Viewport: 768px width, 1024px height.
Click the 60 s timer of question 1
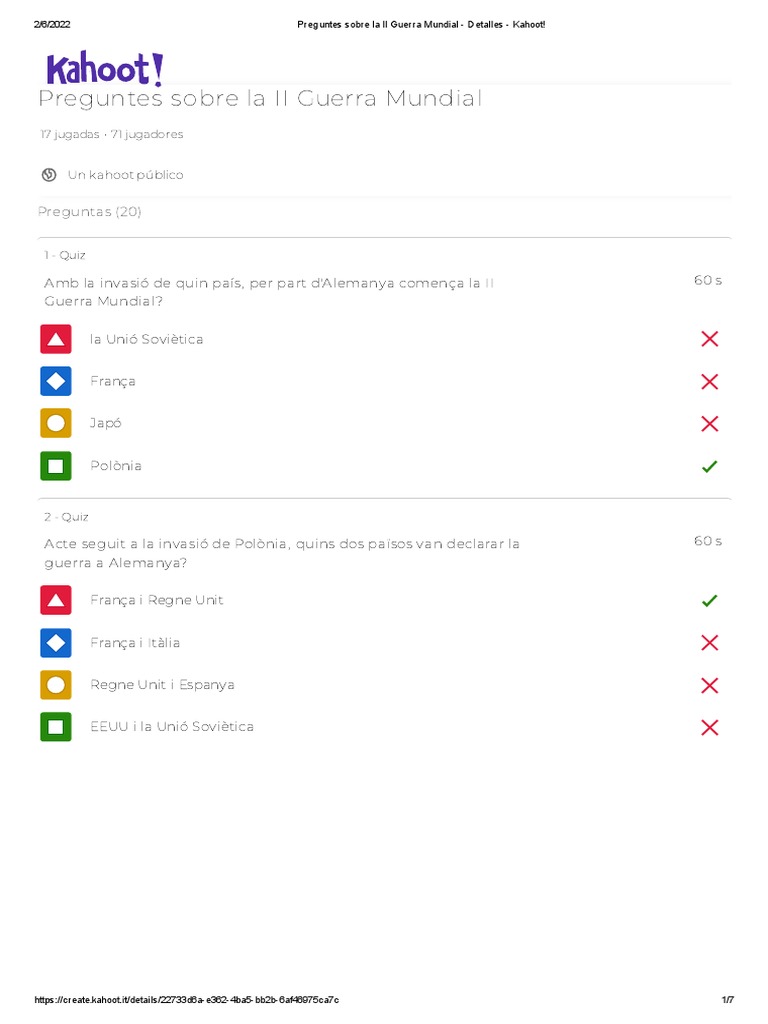pyautogui.click(x=707, y=280)
